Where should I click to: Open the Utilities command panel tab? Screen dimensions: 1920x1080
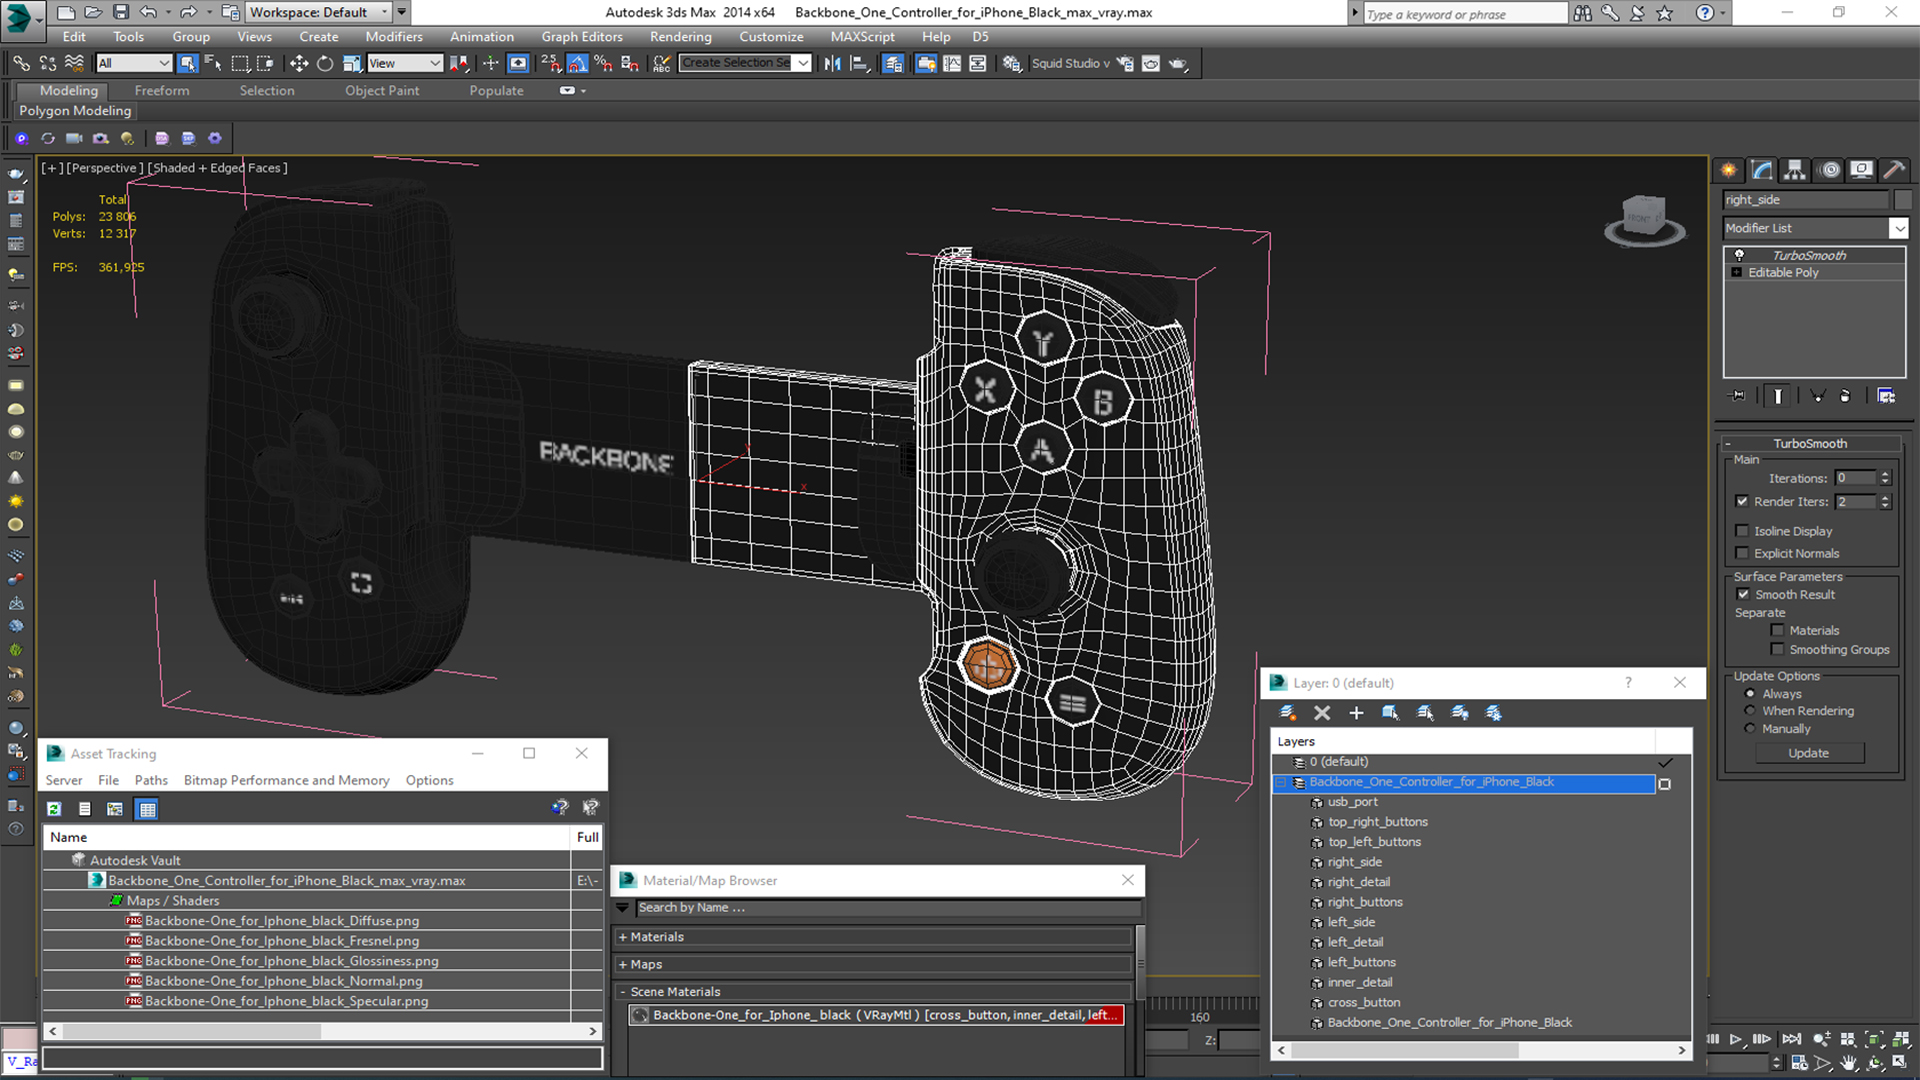1893,170
